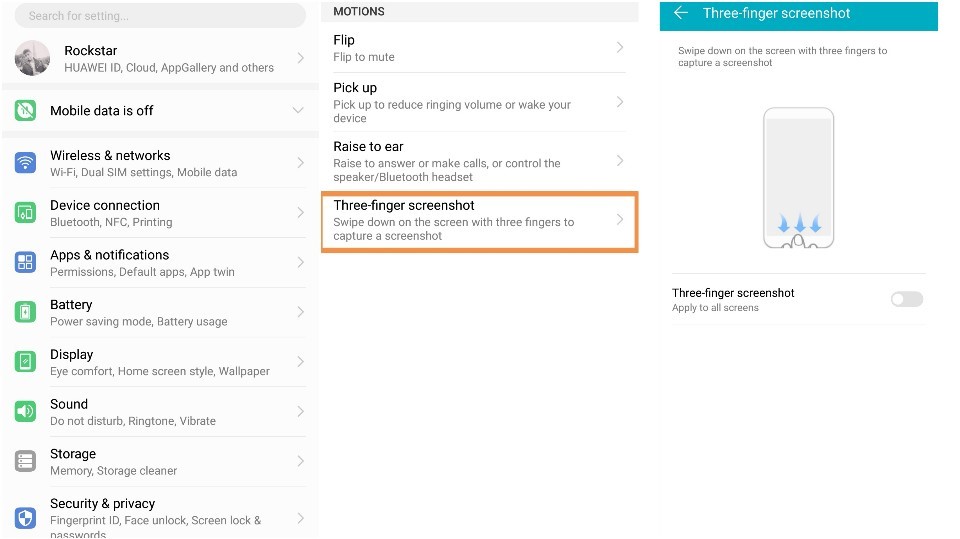The image size is (960, 539).
Task: Click the Sound speaker icon
Action: [26, 411]
